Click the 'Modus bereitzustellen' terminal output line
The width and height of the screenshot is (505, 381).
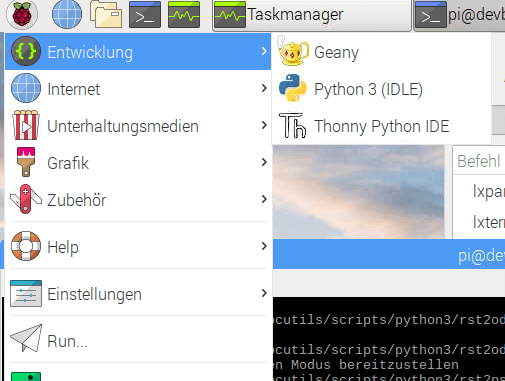(x=366, y=365)
